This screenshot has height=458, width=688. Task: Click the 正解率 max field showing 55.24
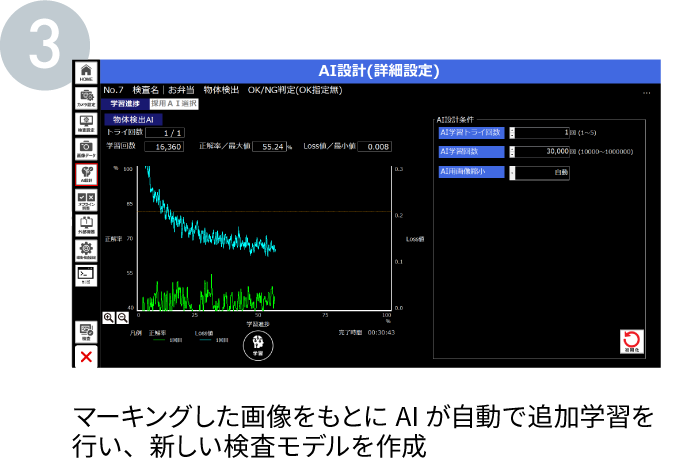[269, 147]
